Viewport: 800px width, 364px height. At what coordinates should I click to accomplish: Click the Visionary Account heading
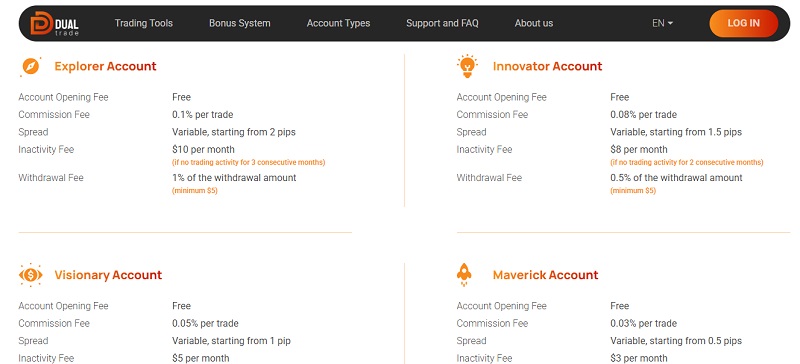(x=108, y=275)
